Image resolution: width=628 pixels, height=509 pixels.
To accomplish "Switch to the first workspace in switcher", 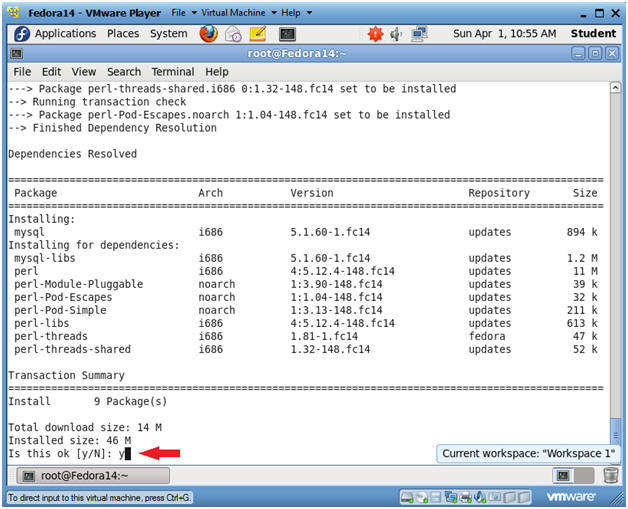I will point(563,476).
